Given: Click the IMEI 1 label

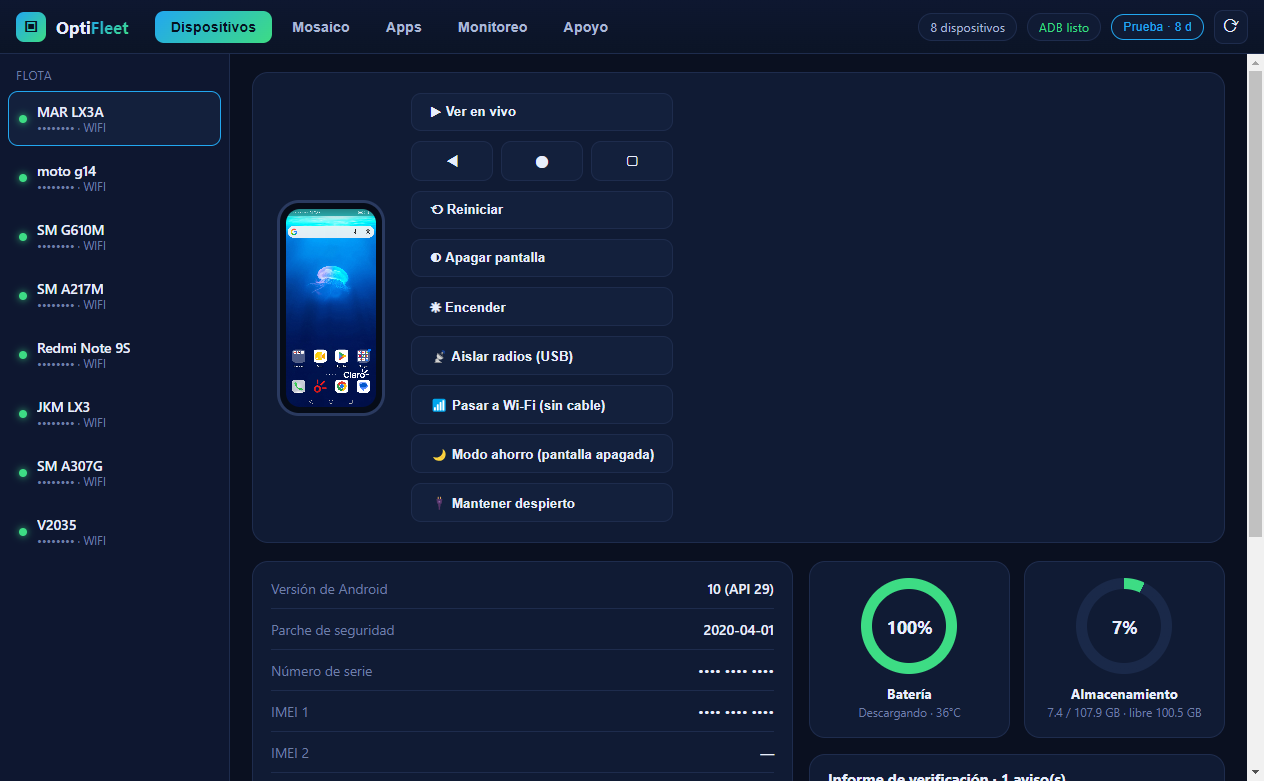Looking at the screenshot, I should [x=290, y=712].
